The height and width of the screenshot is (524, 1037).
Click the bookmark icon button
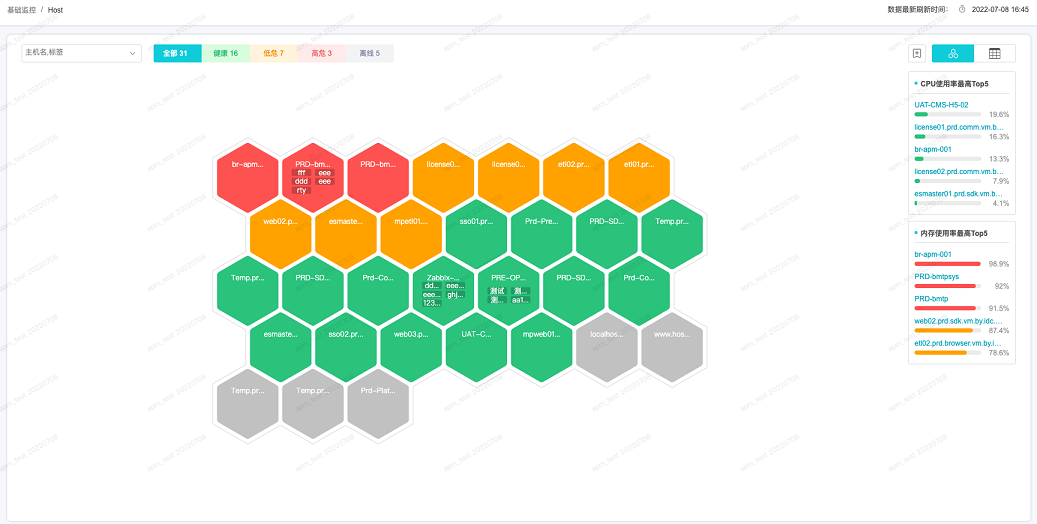point(917,54)
